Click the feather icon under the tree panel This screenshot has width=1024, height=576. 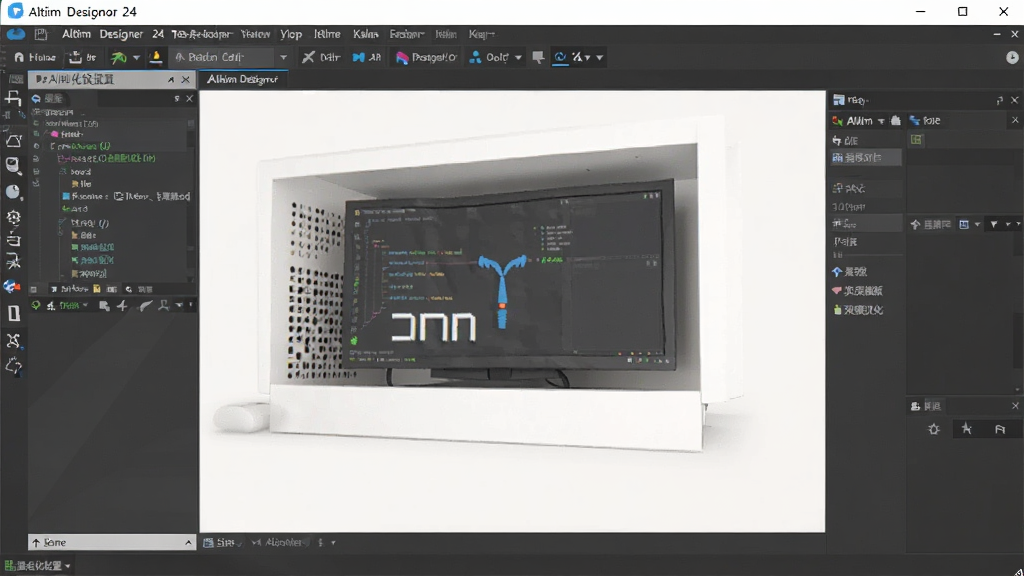pyautogui.click(x=145, y=305)
